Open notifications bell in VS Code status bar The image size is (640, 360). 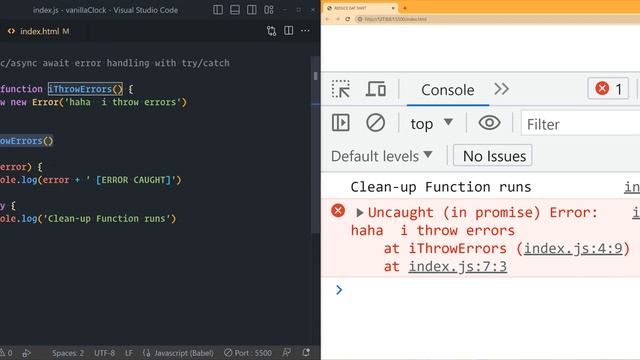pos(306,353)
